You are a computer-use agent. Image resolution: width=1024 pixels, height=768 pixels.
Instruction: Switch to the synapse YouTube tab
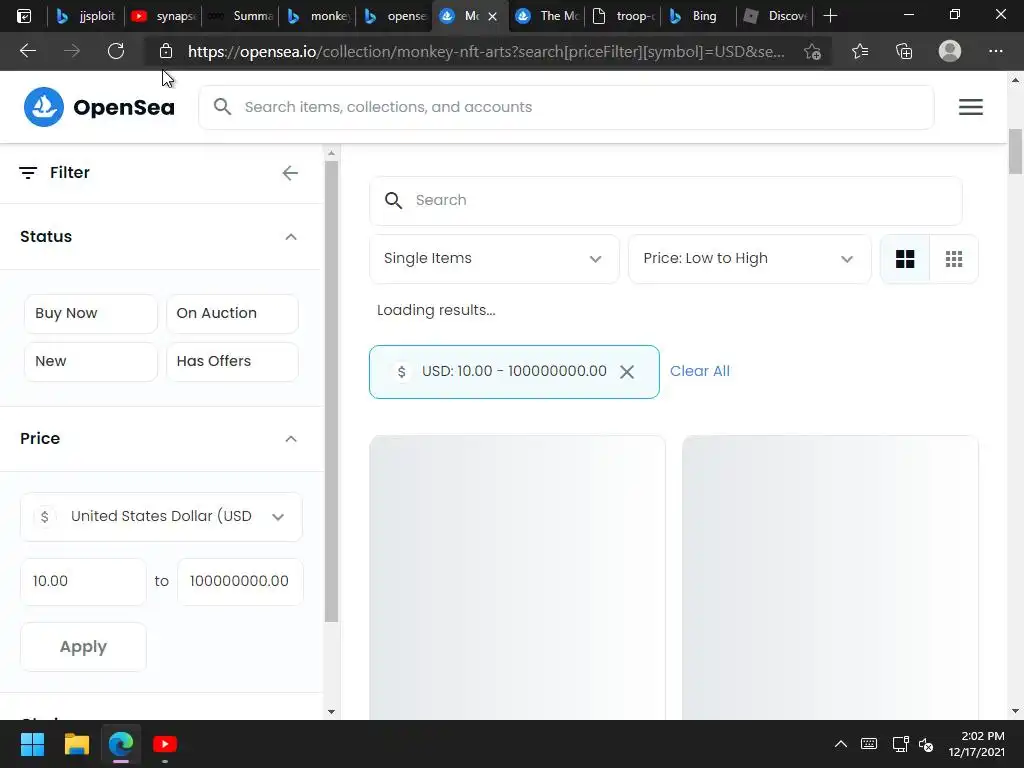(x=163, y=16)
